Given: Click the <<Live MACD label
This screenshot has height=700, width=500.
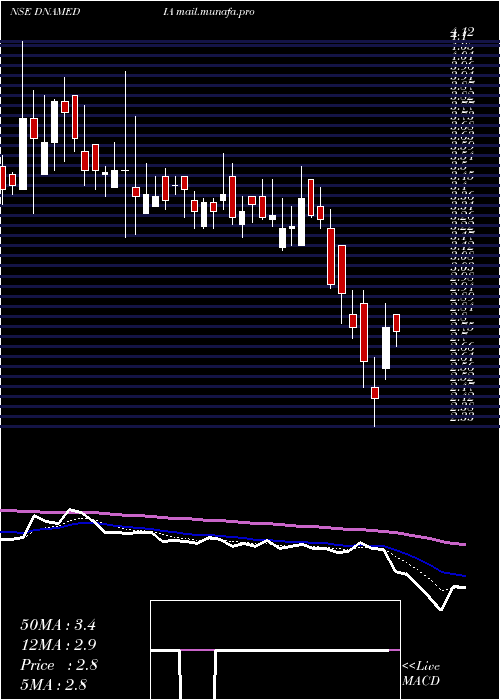Looking at the screenshot, I should 421,674.
